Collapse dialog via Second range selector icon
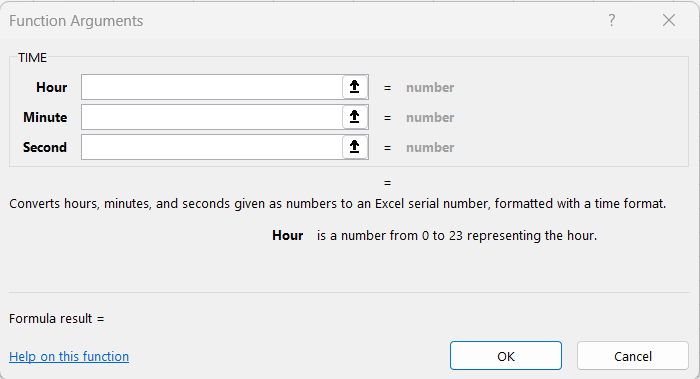 354,147
